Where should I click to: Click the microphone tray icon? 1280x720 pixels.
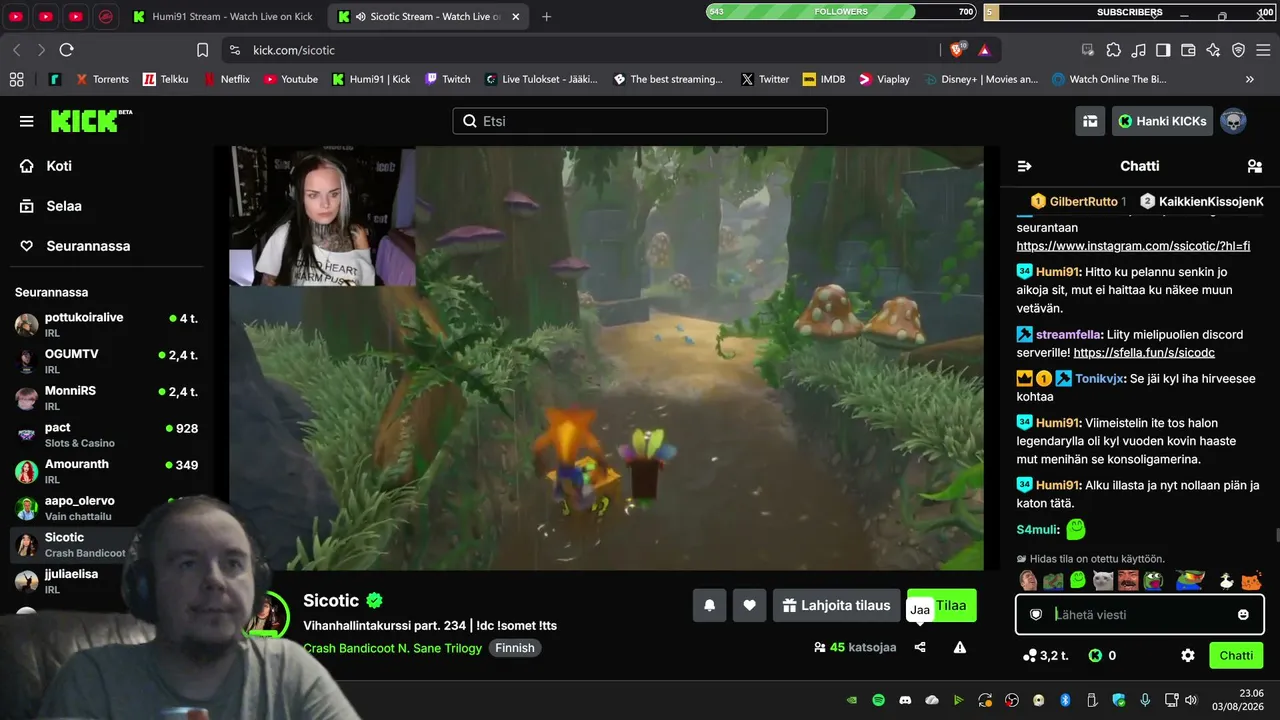[1145, 700]
